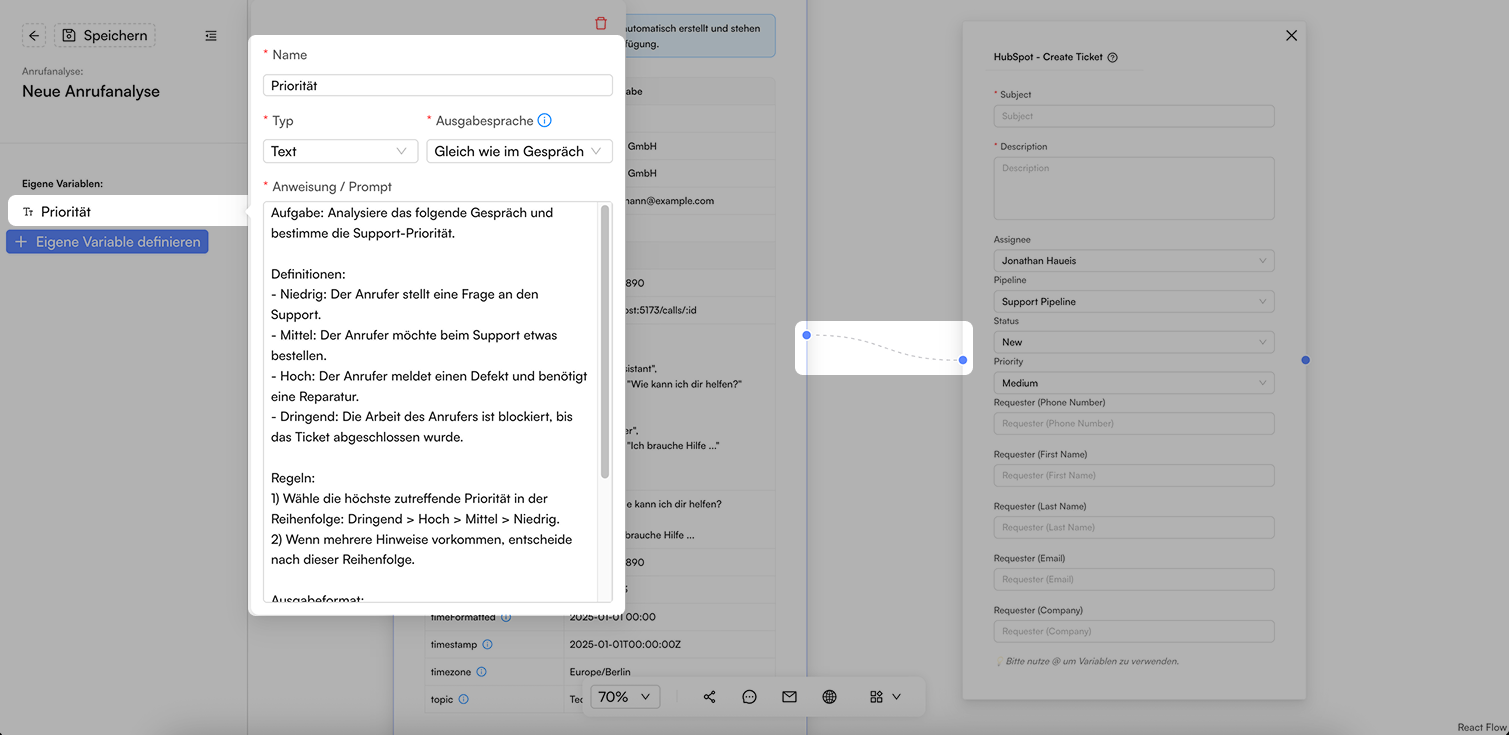The height and width of the screenshot is (735, 1509).
Task: Click Requester (Phone Number) field
Action: tap(1134, 423)
